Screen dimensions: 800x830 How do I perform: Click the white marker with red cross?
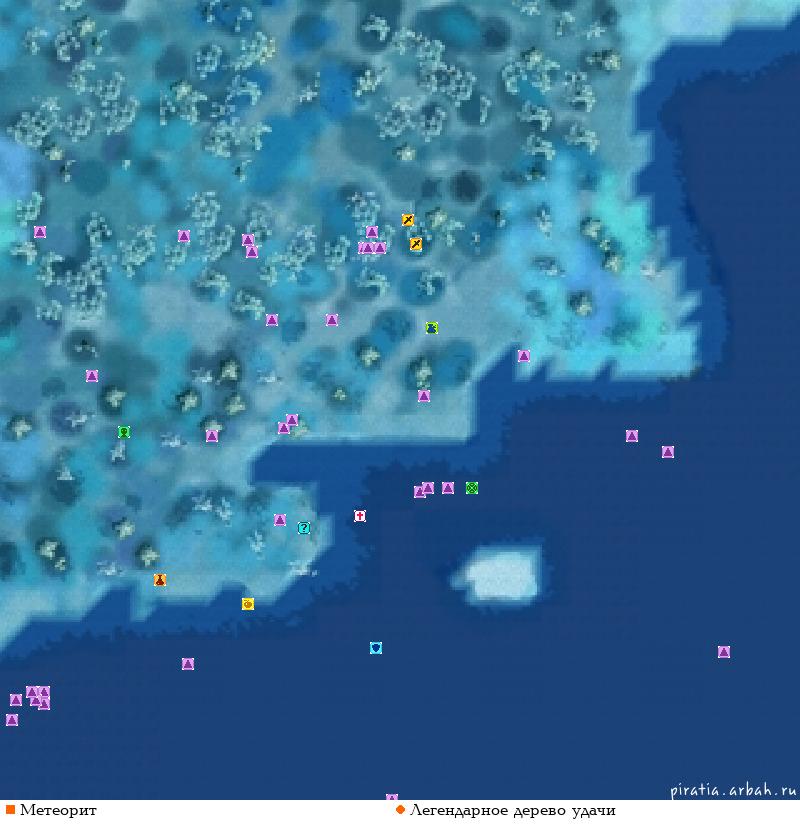point(359,516)
